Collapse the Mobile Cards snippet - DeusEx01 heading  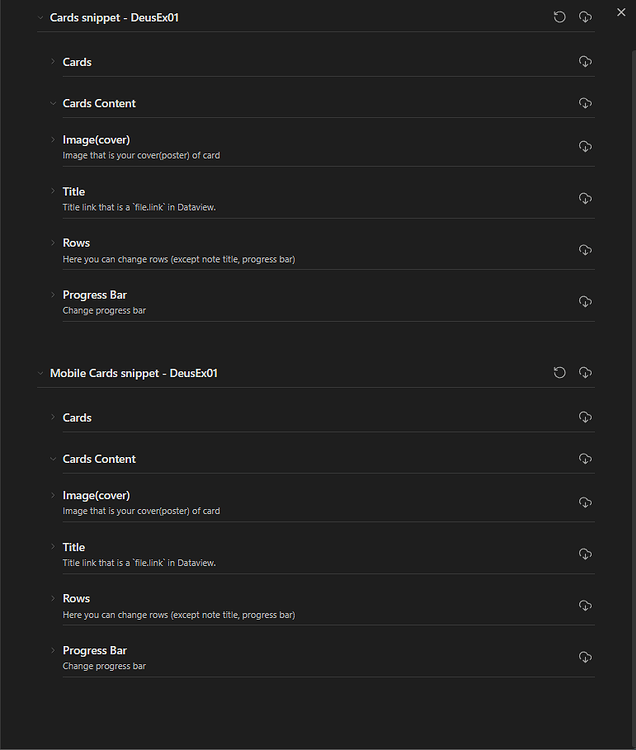coord(40,373)
